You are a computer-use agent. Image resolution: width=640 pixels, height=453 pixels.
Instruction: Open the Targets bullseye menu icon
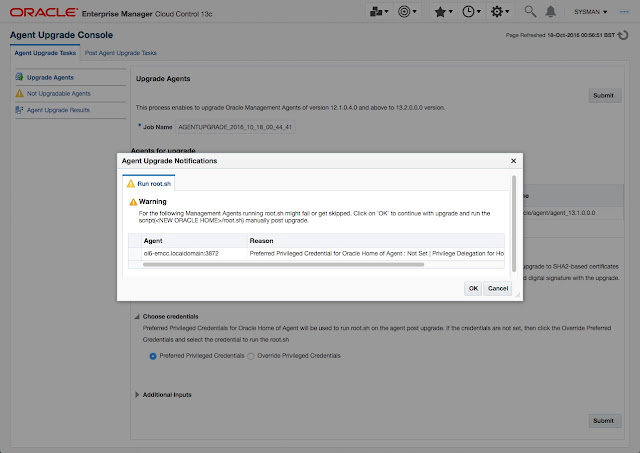(x=407, y=12)
